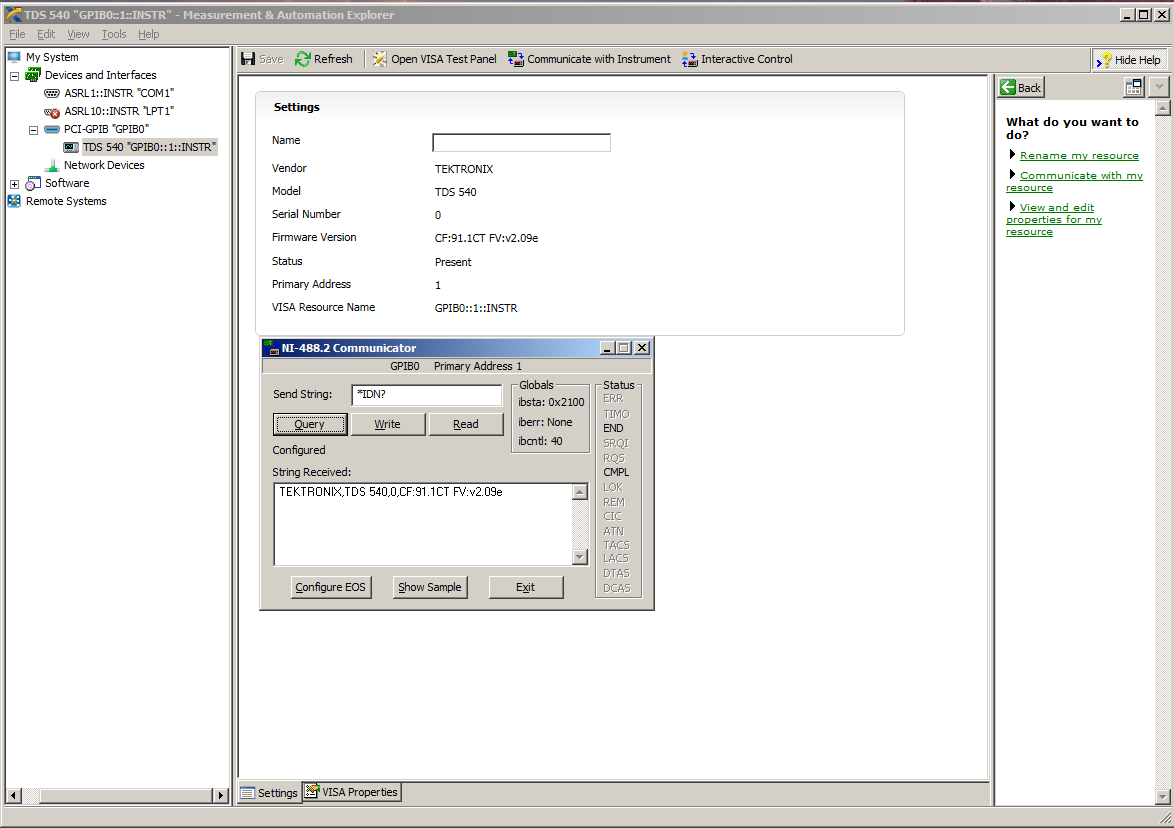Click help pane scrollbar down arrow

[x=1163, y=797]
